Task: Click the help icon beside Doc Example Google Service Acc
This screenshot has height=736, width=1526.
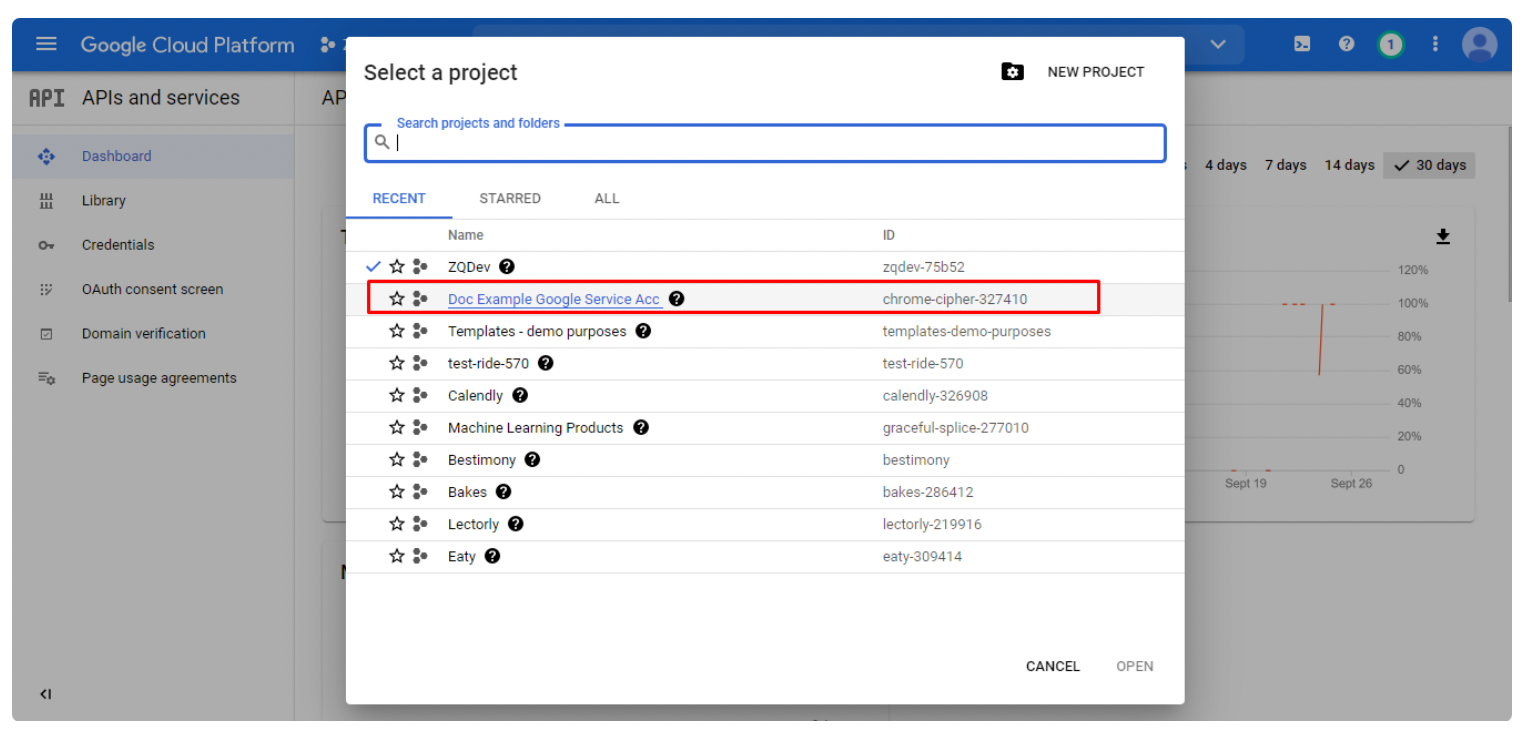Action: (677, 299)
